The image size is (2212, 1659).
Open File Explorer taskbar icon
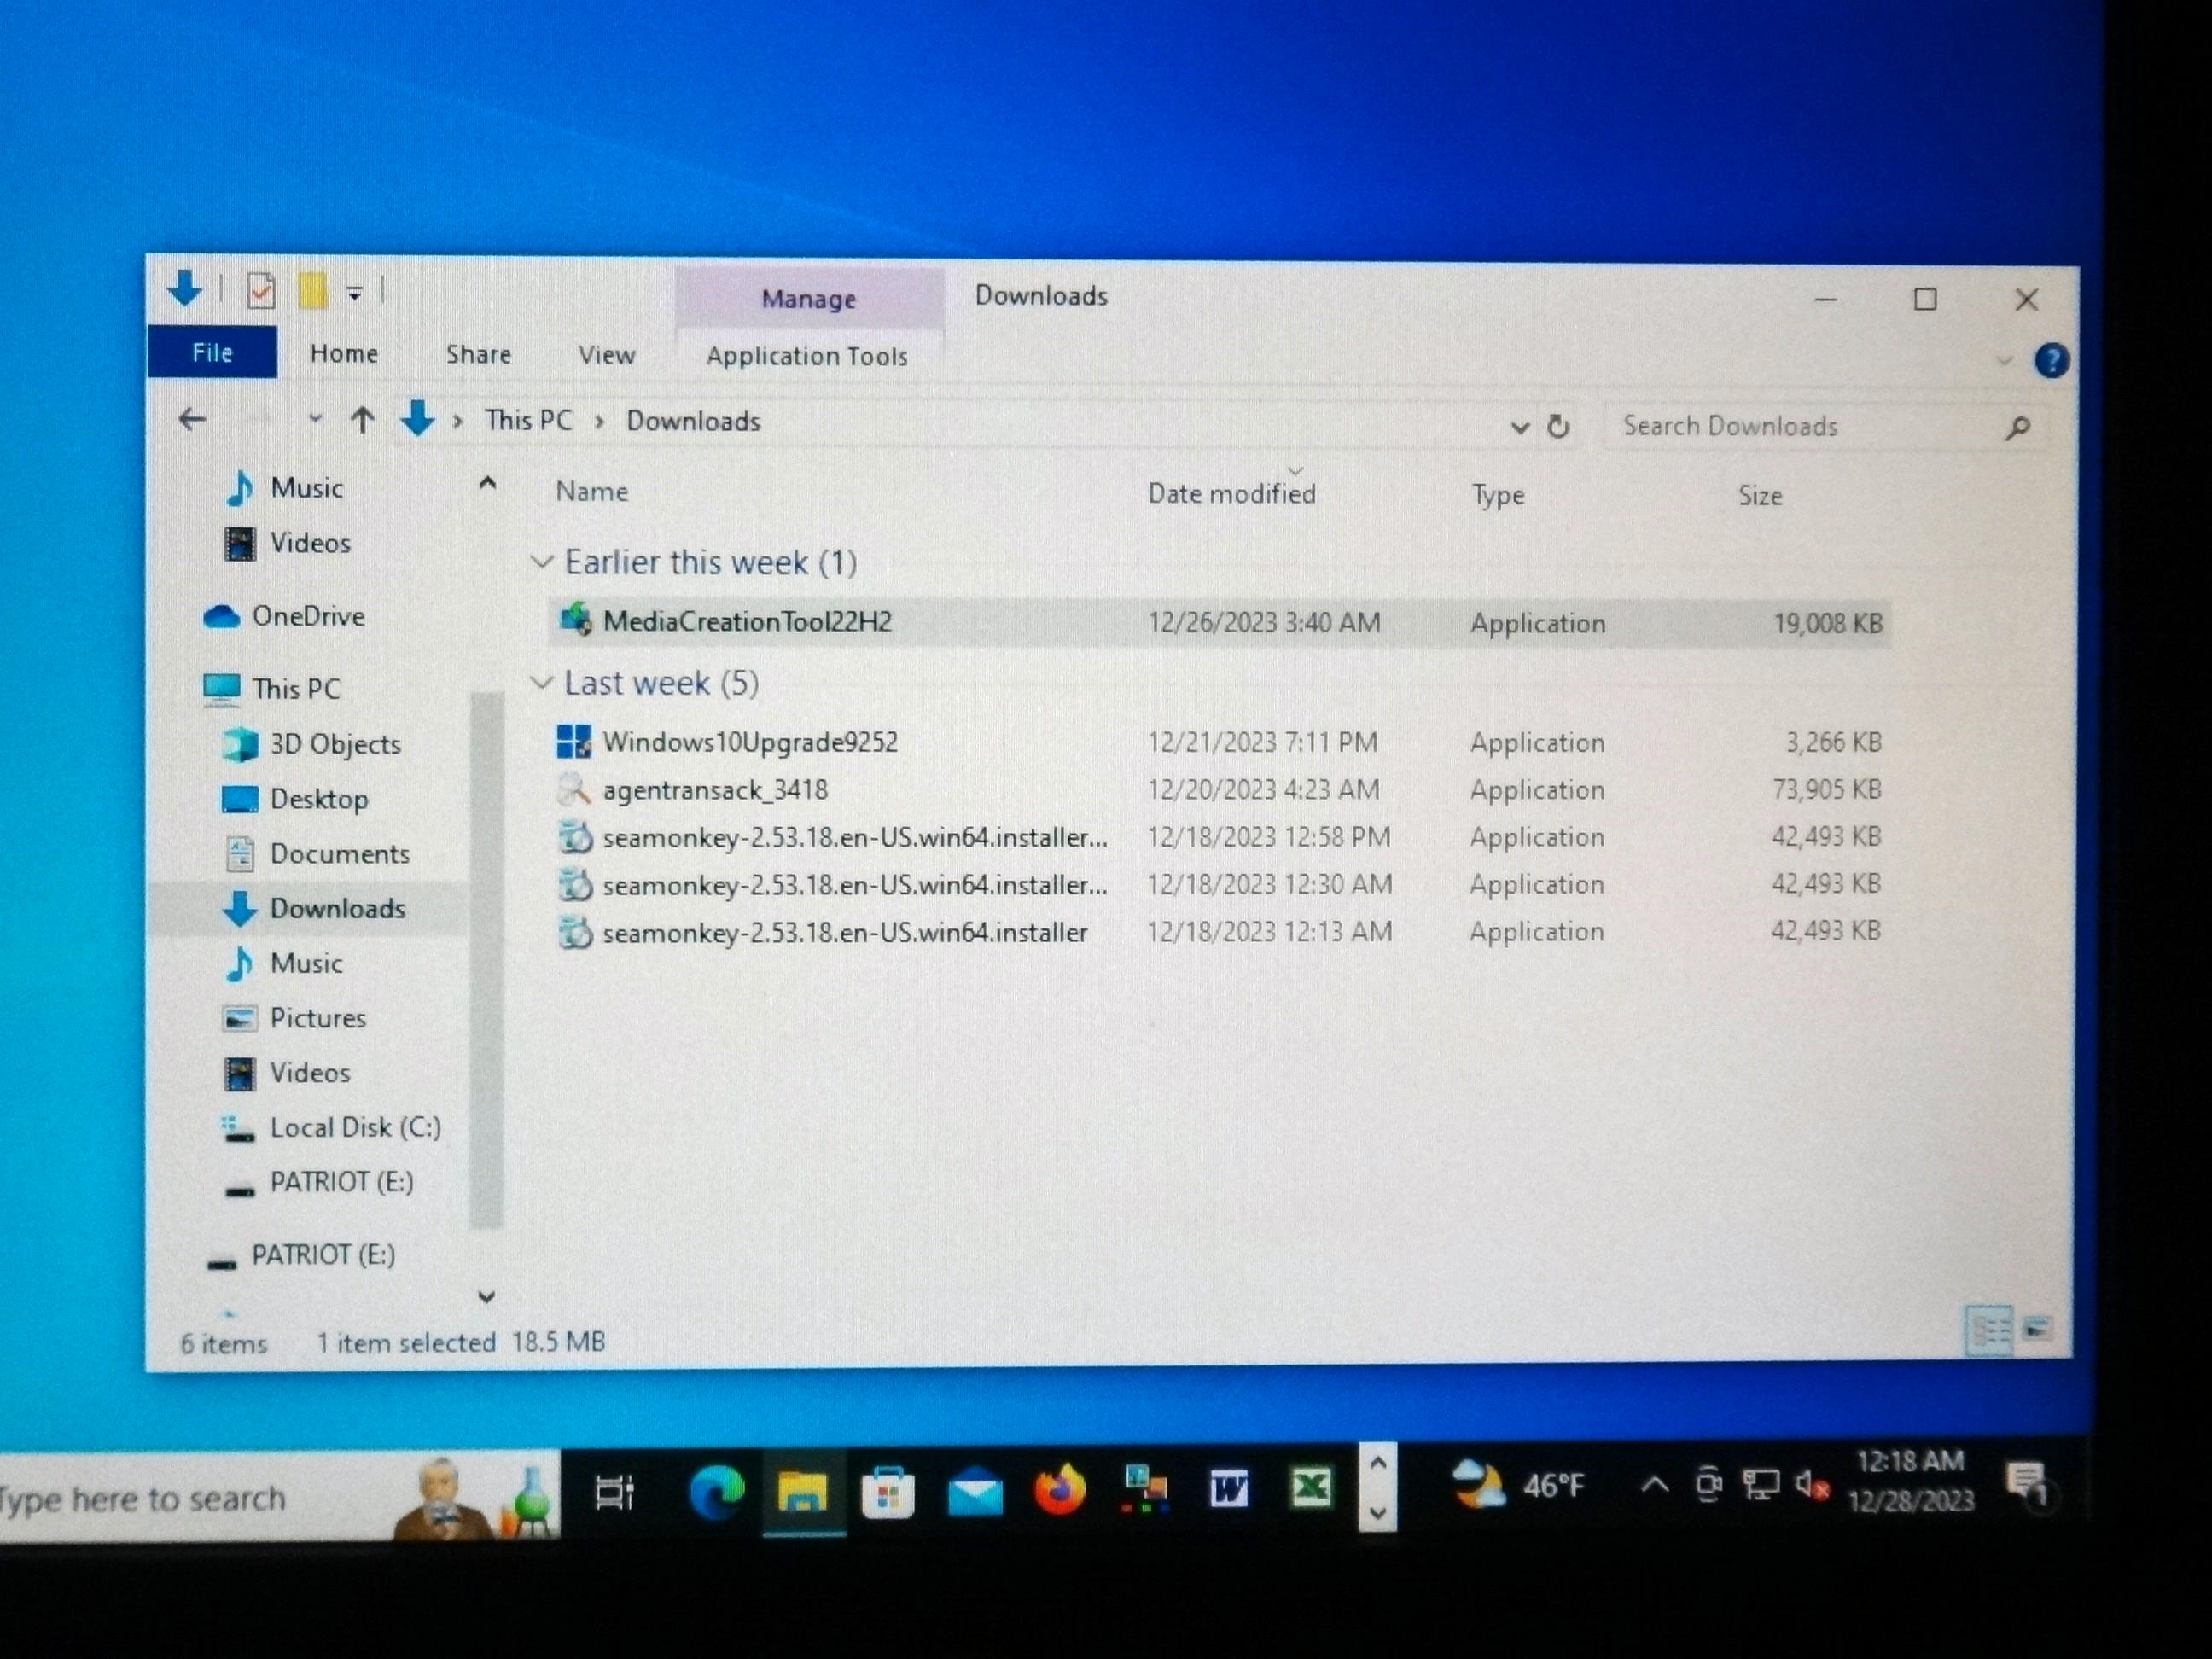(x=802, y=1492)
